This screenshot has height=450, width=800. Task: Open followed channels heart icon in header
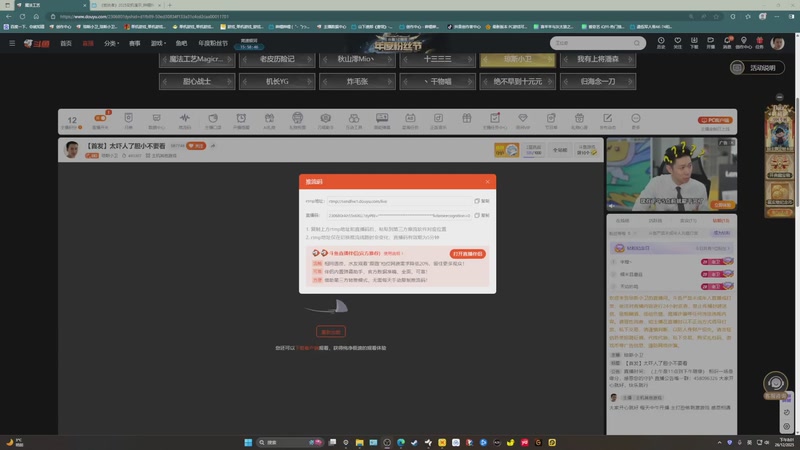click(x=677, y=42)
